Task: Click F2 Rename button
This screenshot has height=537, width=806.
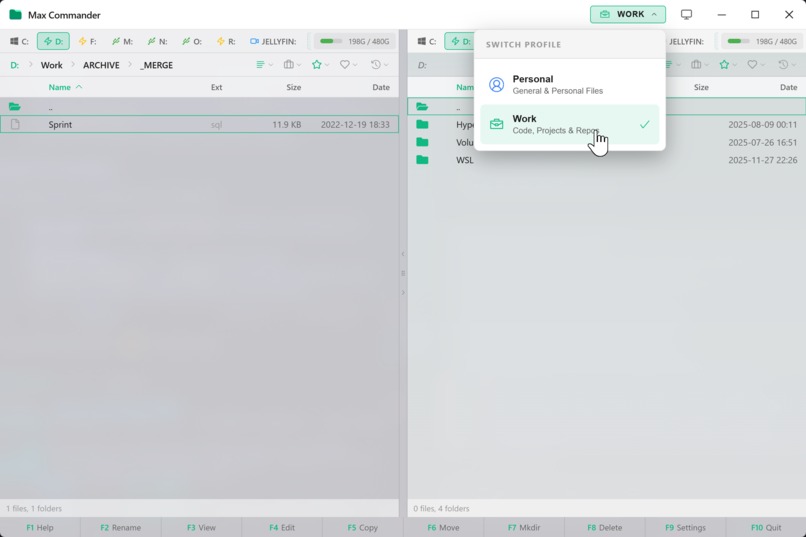Action: pos(121,527)
